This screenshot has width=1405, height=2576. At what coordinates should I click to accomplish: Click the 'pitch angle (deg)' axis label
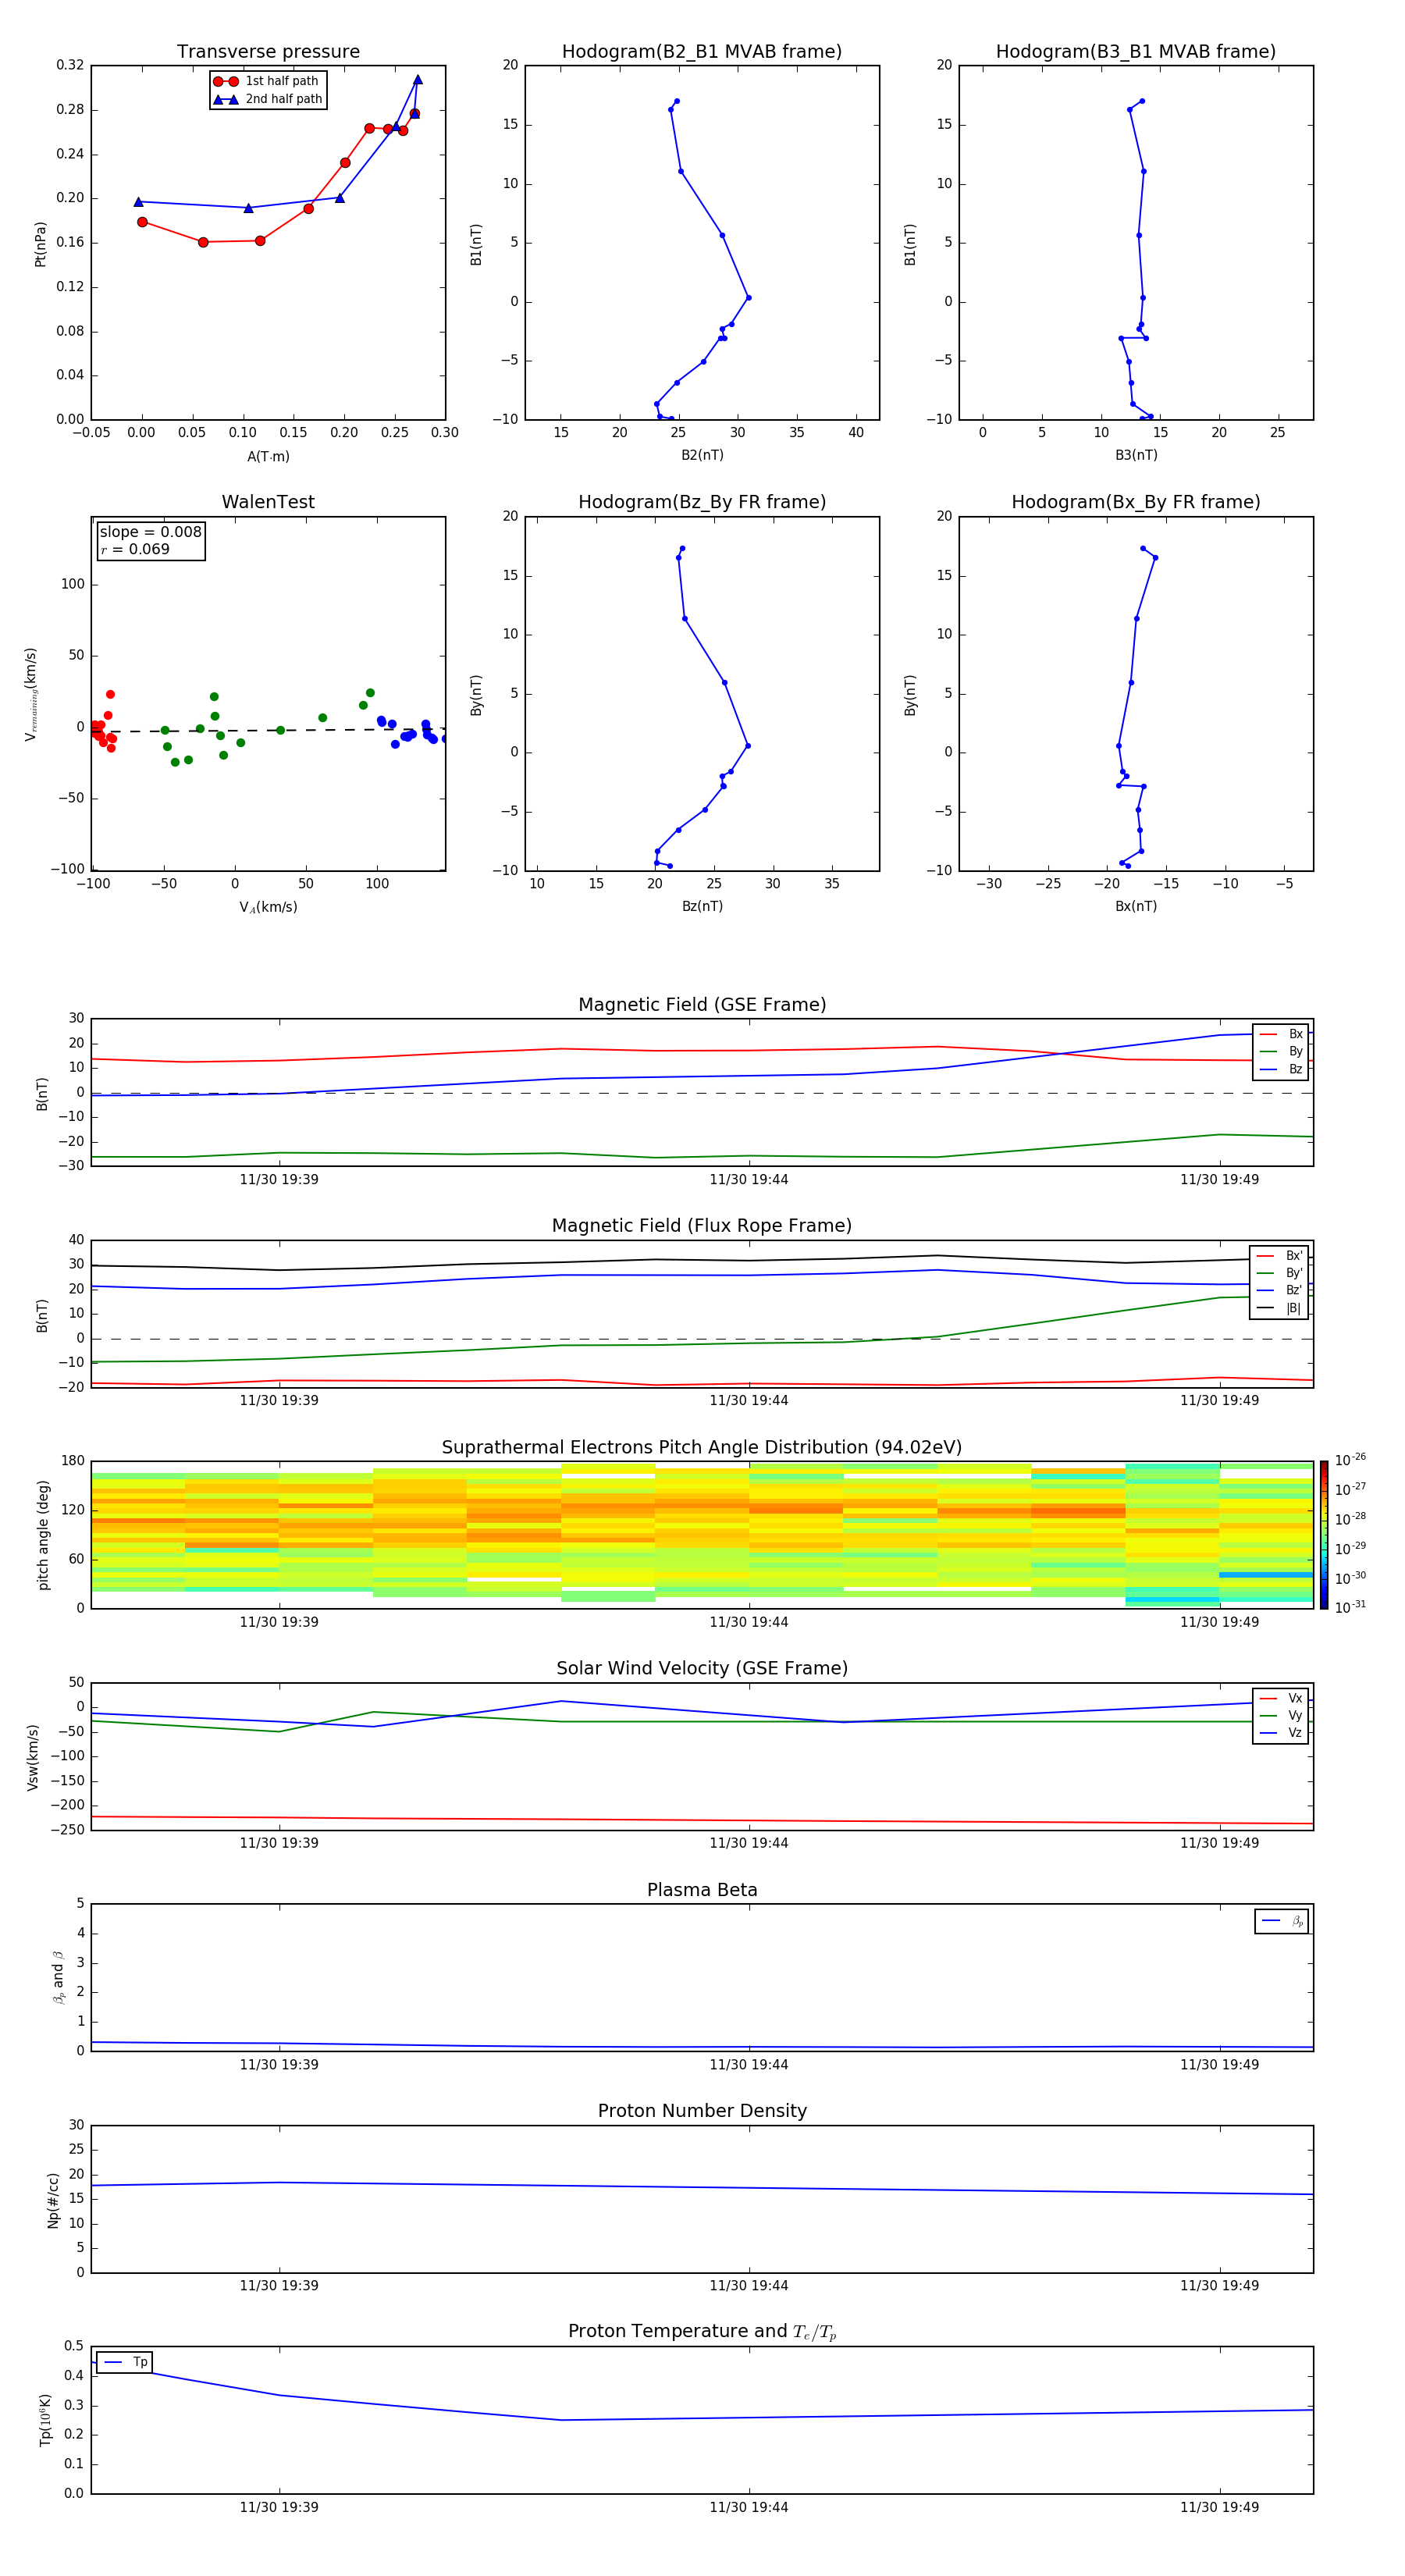(x=43, y=1535)
